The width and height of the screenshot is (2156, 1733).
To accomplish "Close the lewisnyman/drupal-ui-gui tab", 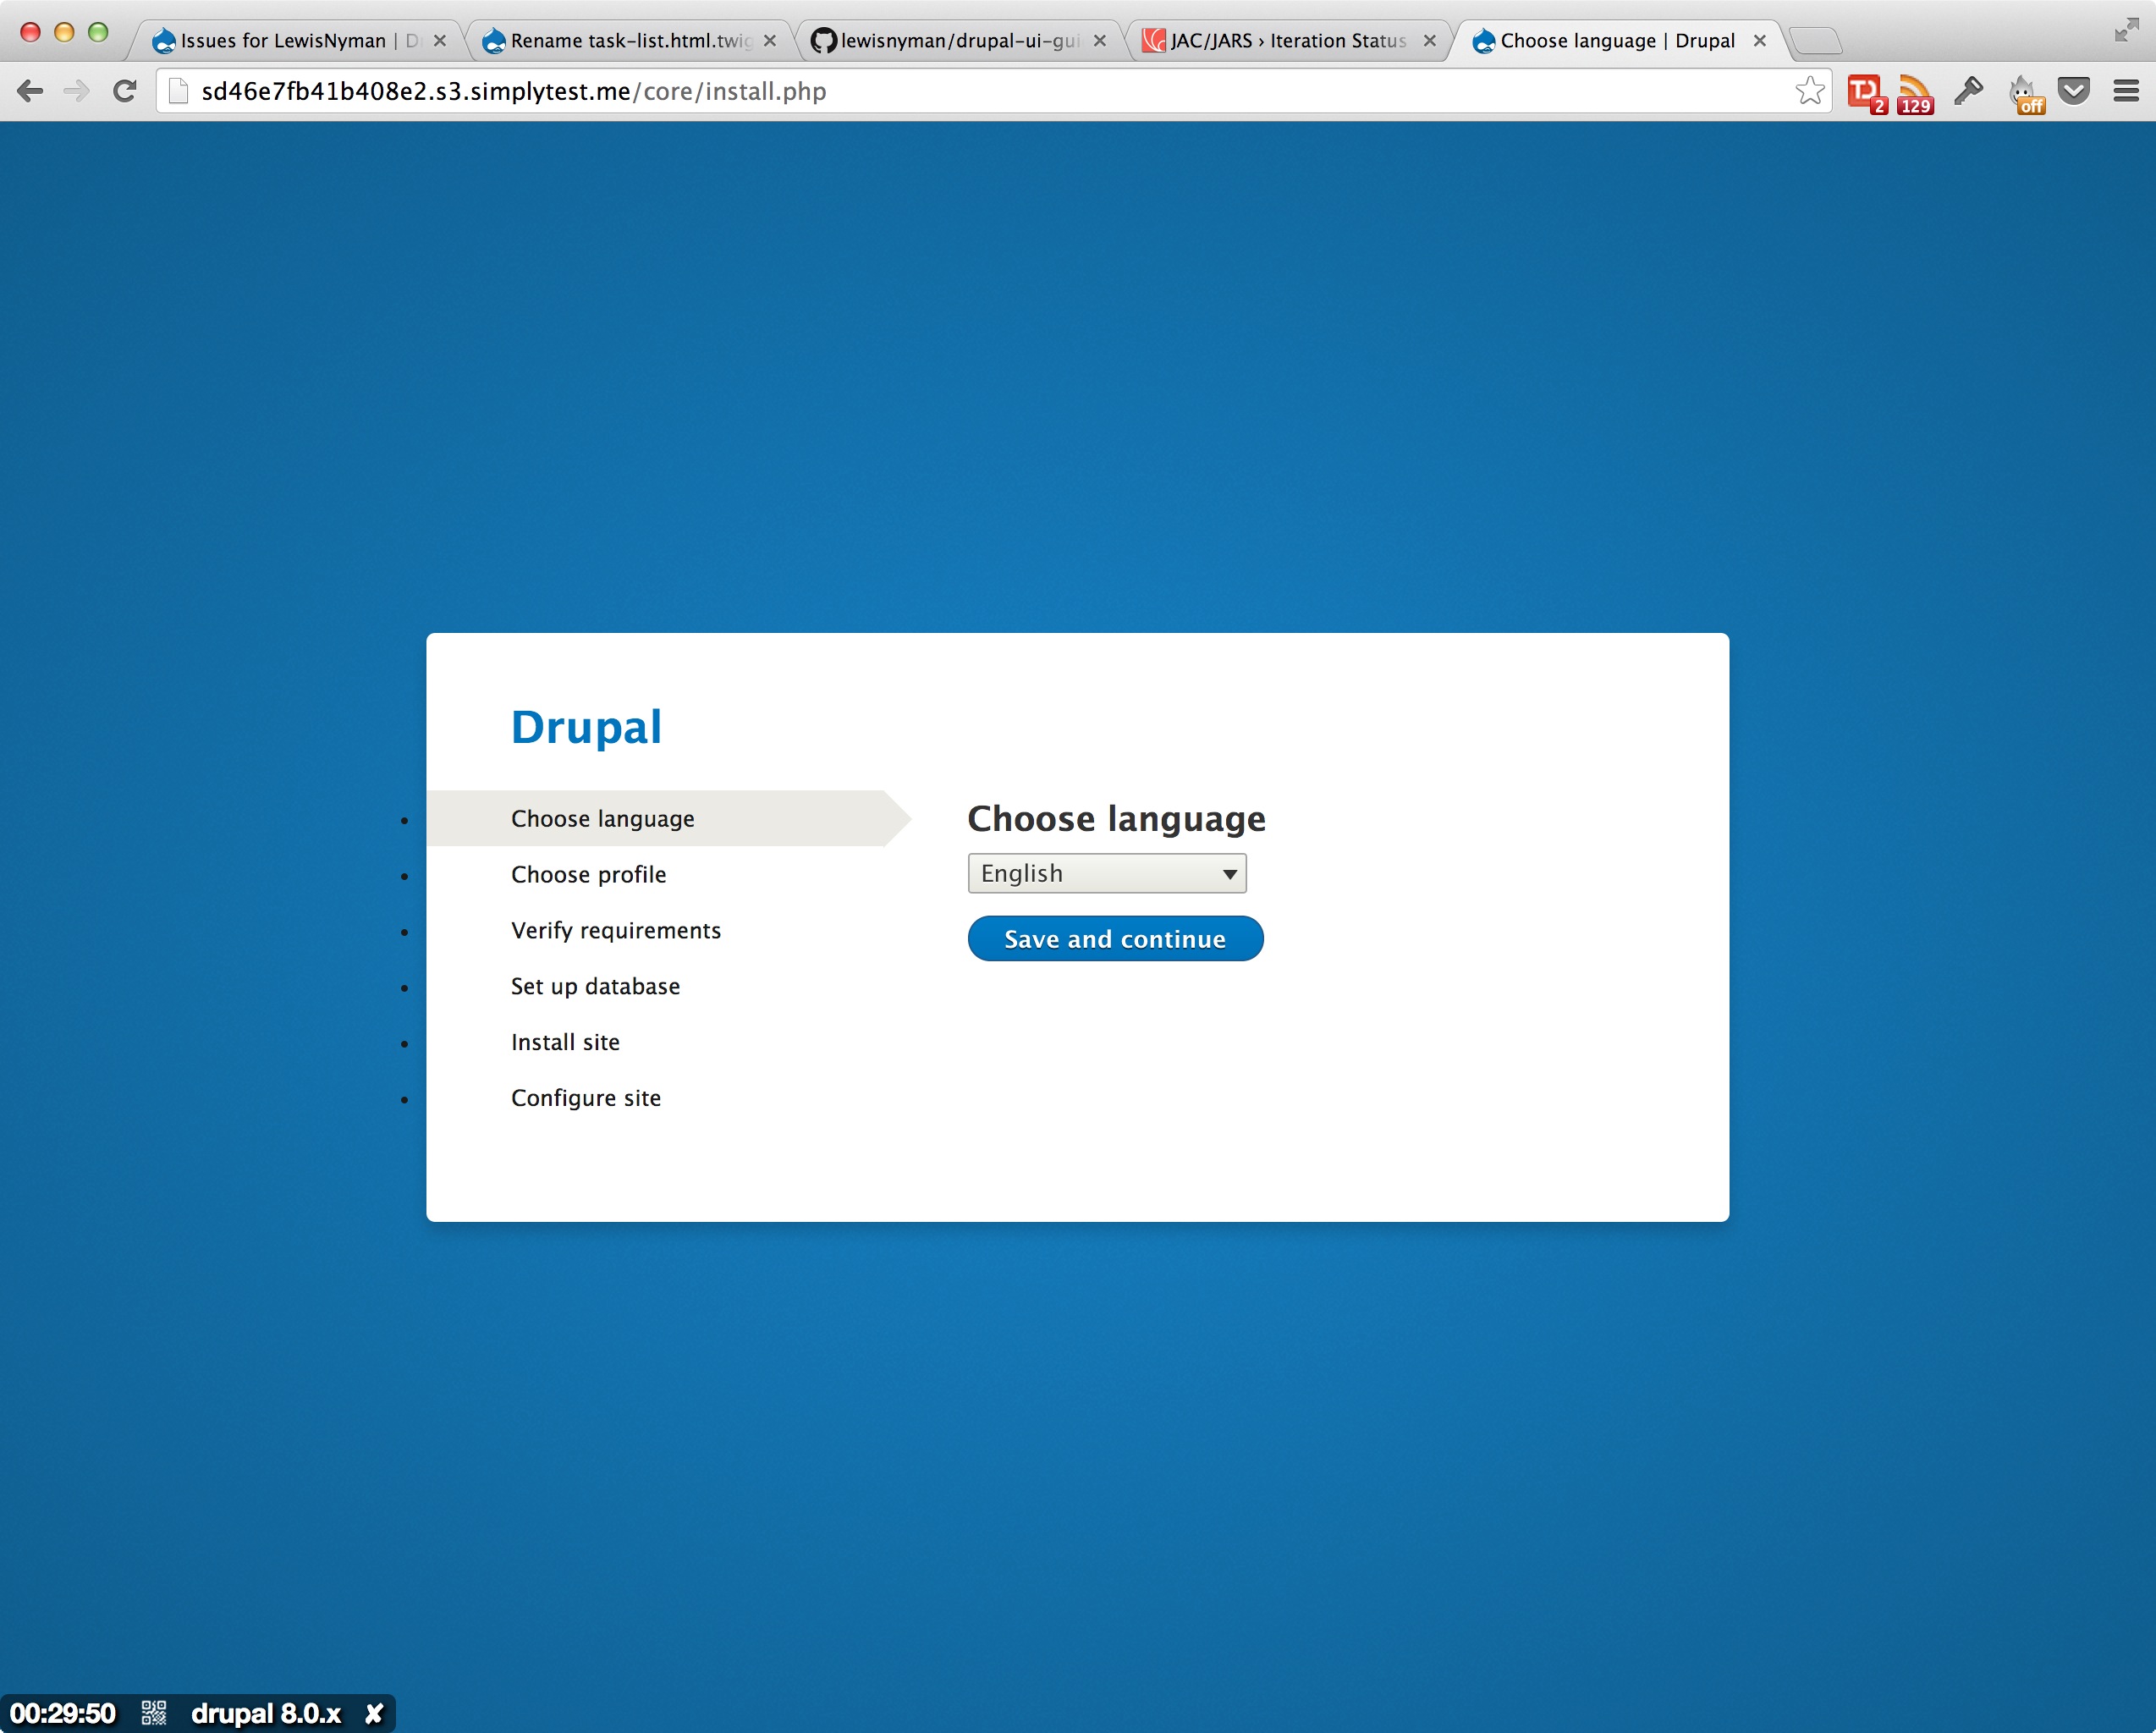I will [1100, 41].
